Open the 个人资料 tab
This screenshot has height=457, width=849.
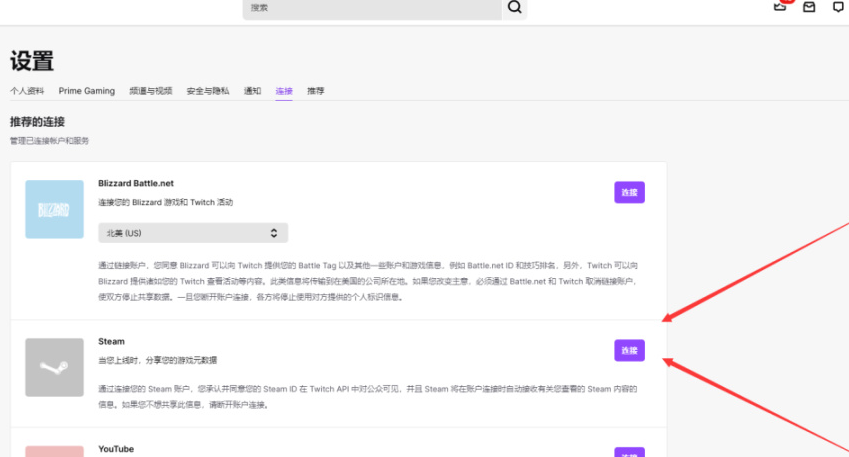pos(27,90)
